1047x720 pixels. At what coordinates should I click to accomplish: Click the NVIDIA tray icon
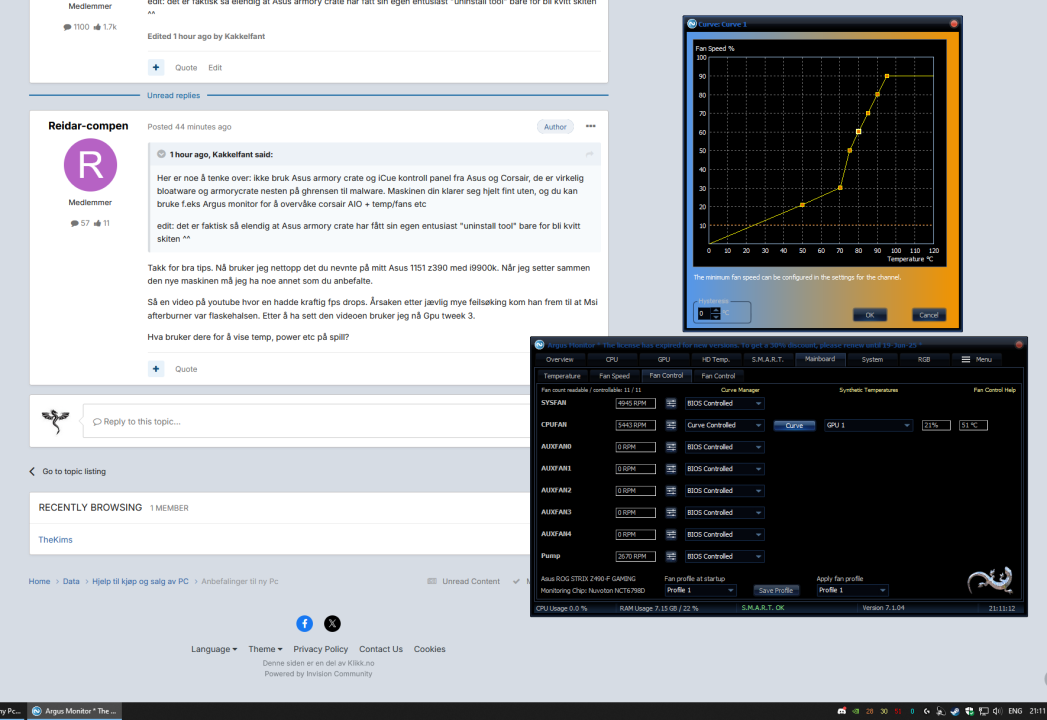click(856, 711)
